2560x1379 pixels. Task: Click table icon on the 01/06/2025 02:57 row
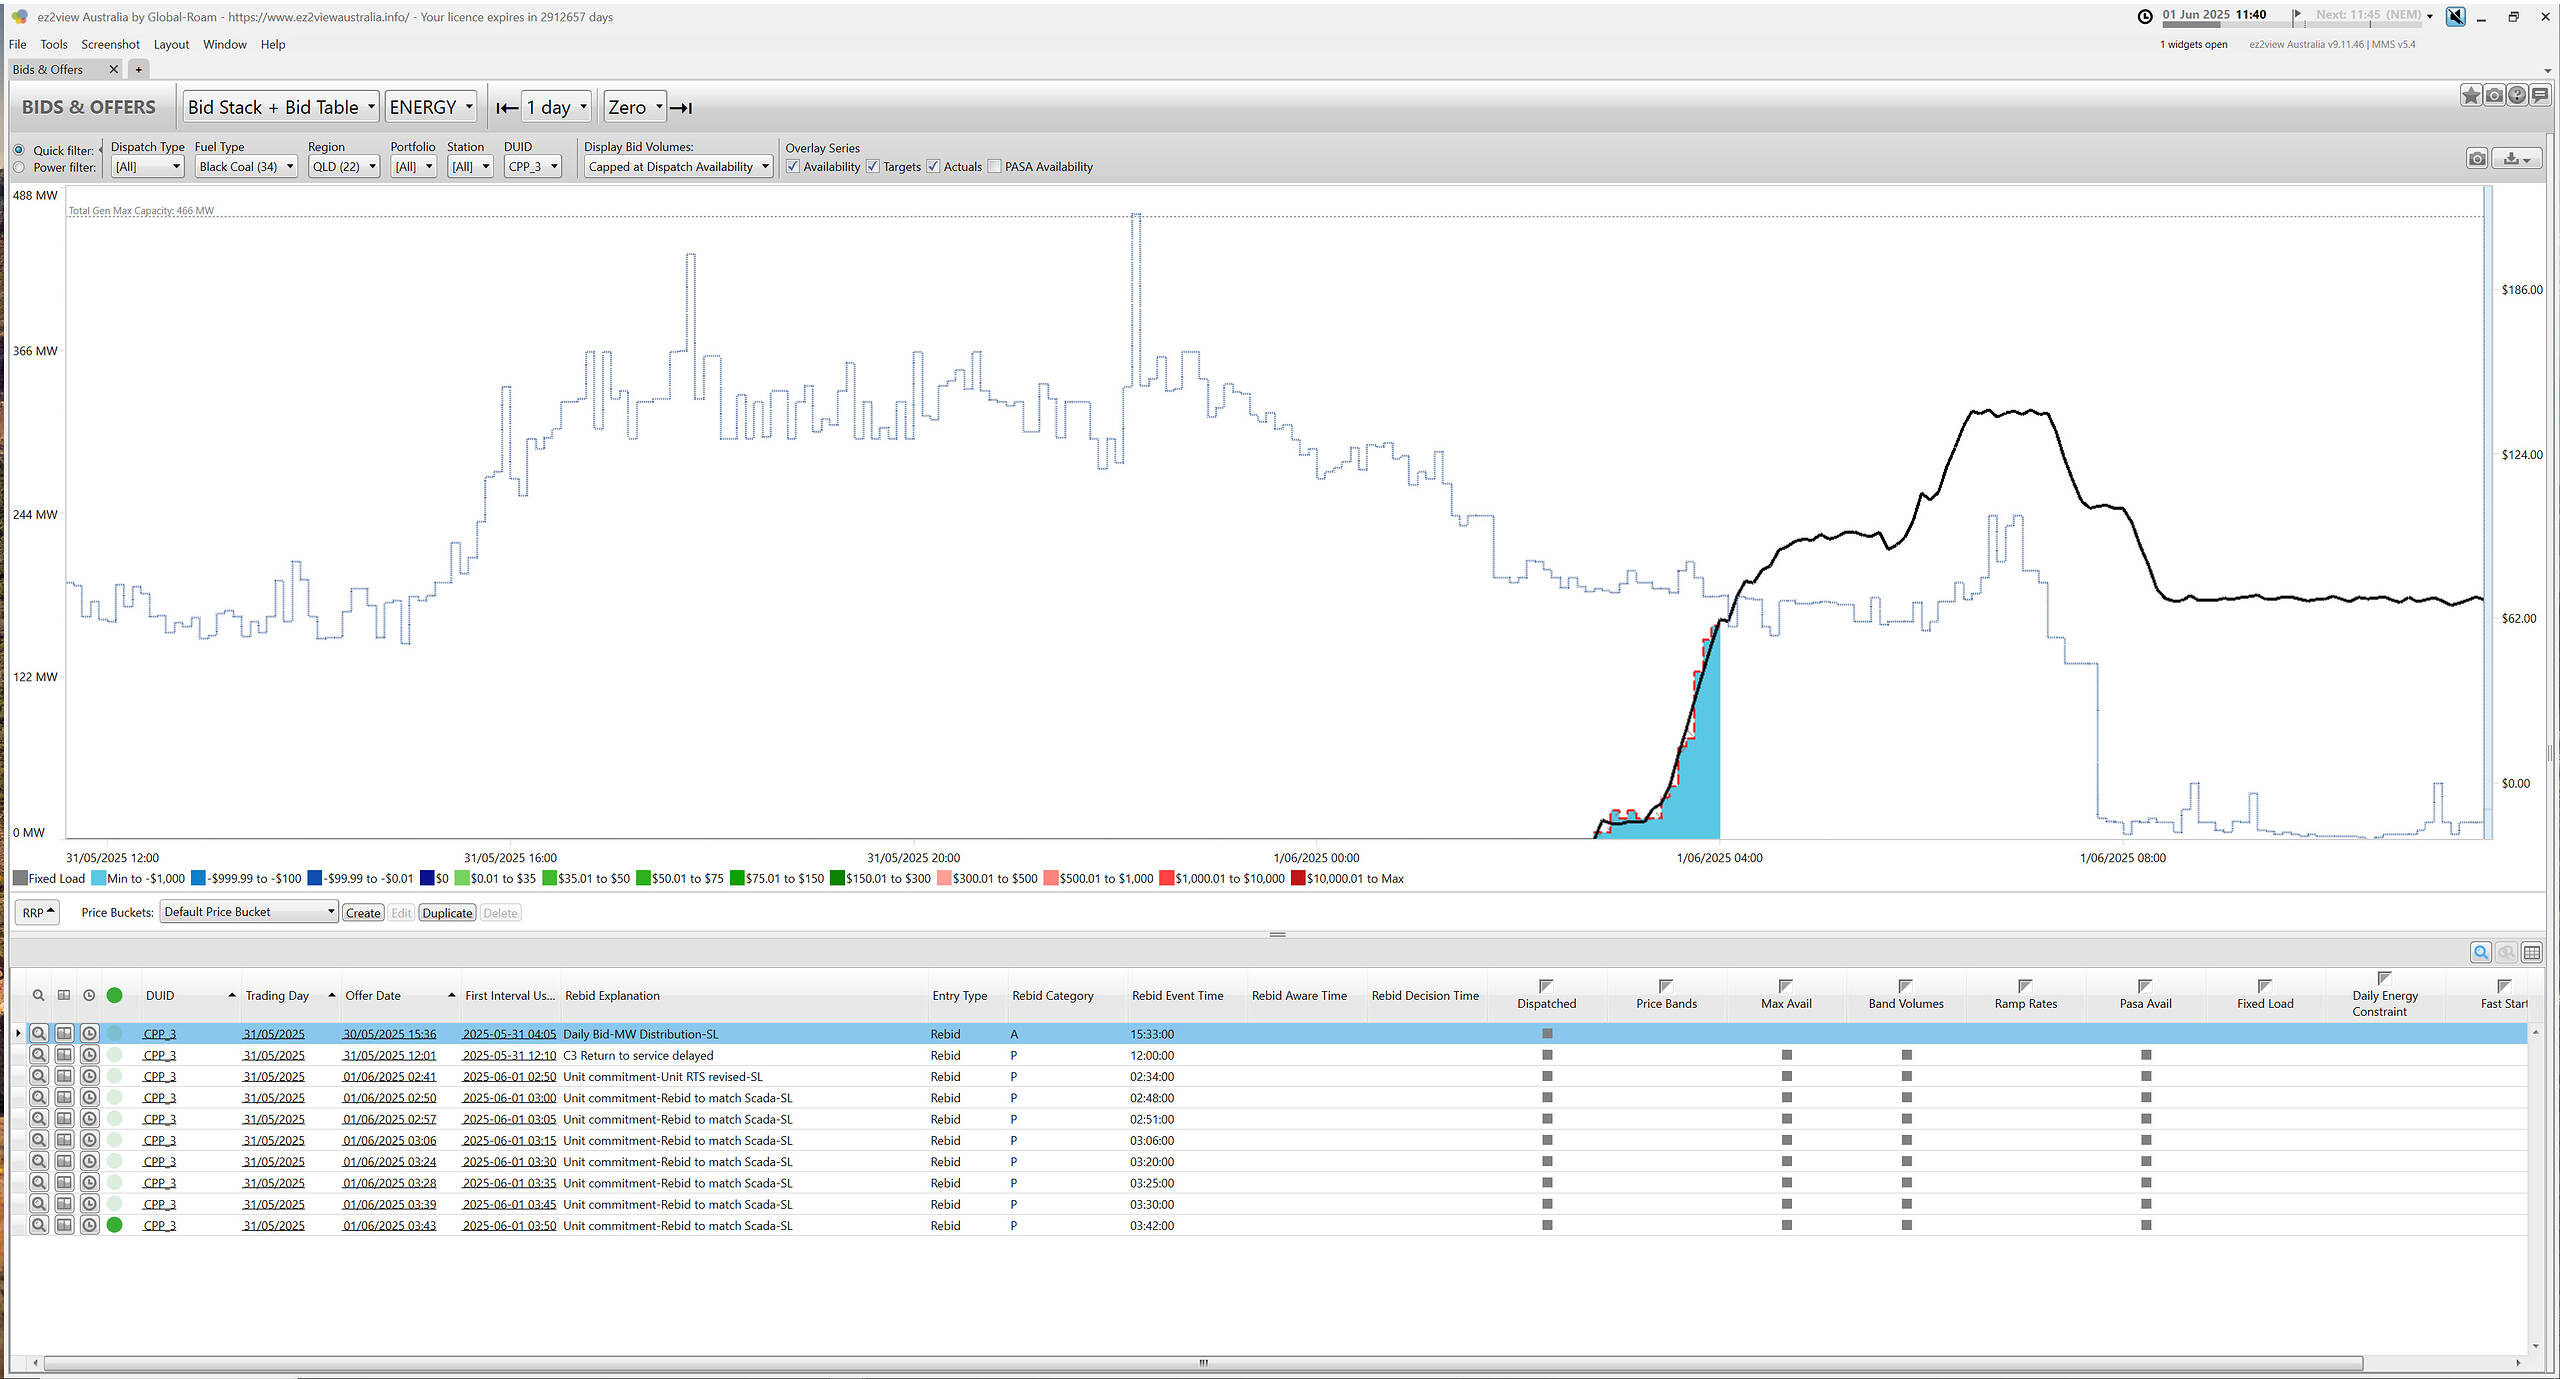64,1119
